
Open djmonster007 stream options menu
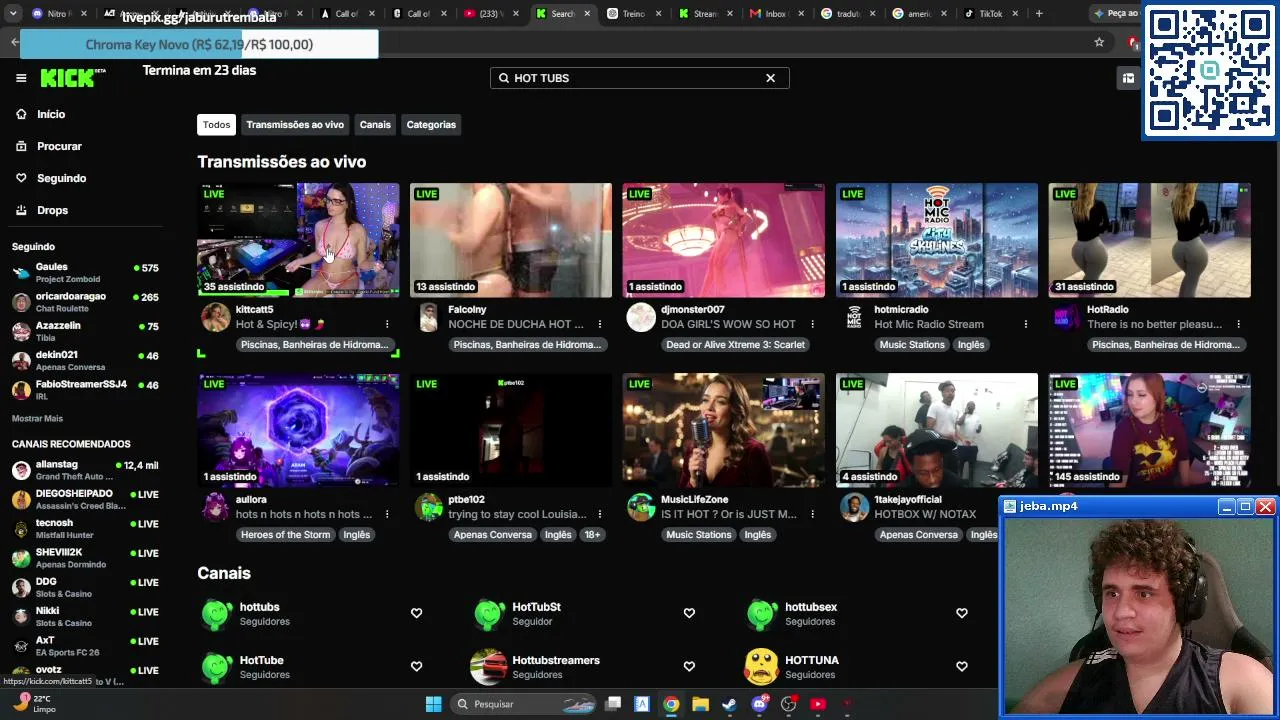(813, 324)
